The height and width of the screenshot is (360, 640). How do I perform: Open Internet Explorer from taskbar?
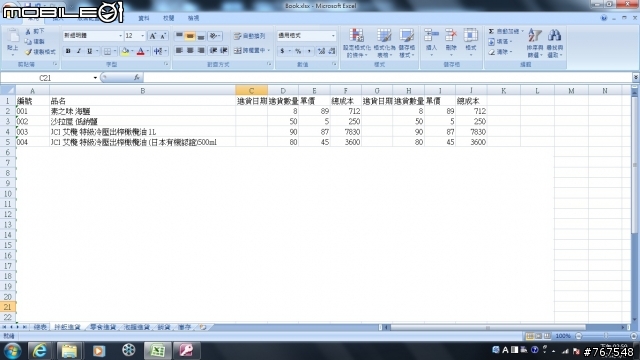pos(39,350)
